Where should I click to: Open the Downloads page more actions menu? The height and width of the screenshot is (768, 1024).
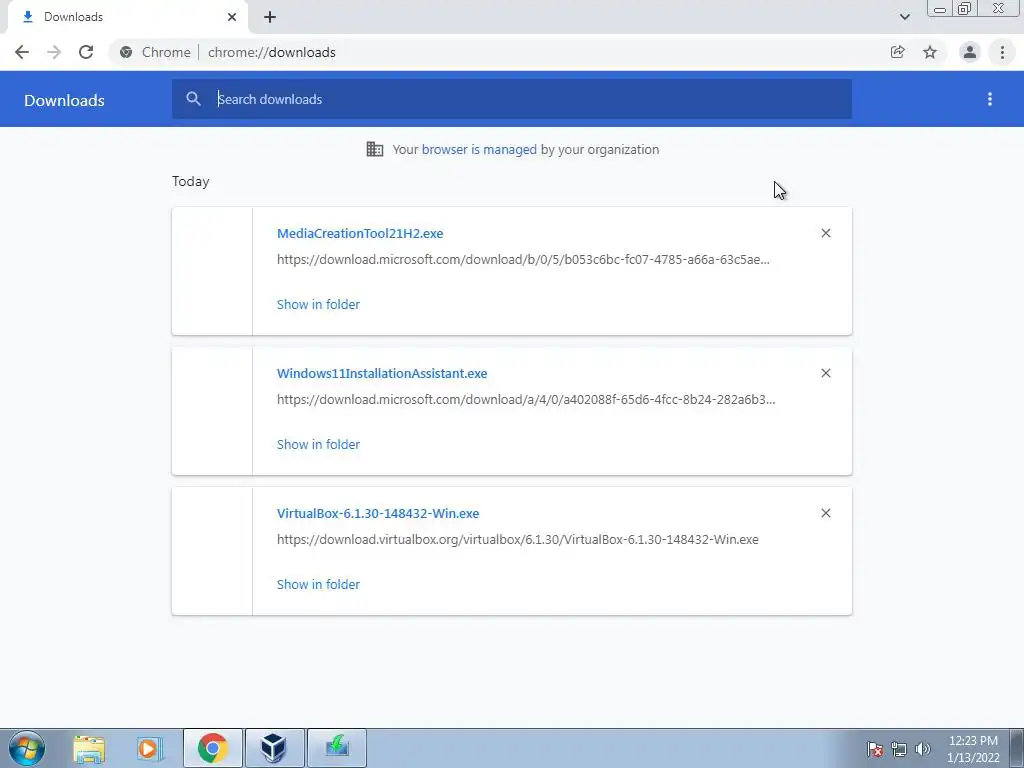pos(990,99)
